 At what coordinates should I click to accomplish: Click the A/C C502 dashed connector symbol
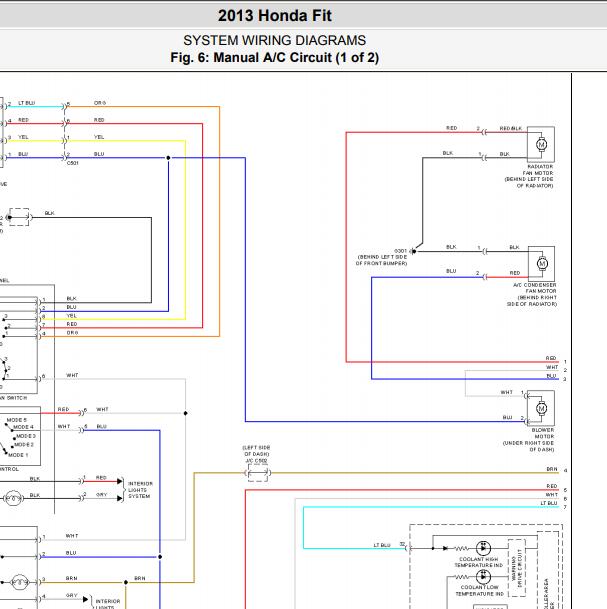pos(257,473)
